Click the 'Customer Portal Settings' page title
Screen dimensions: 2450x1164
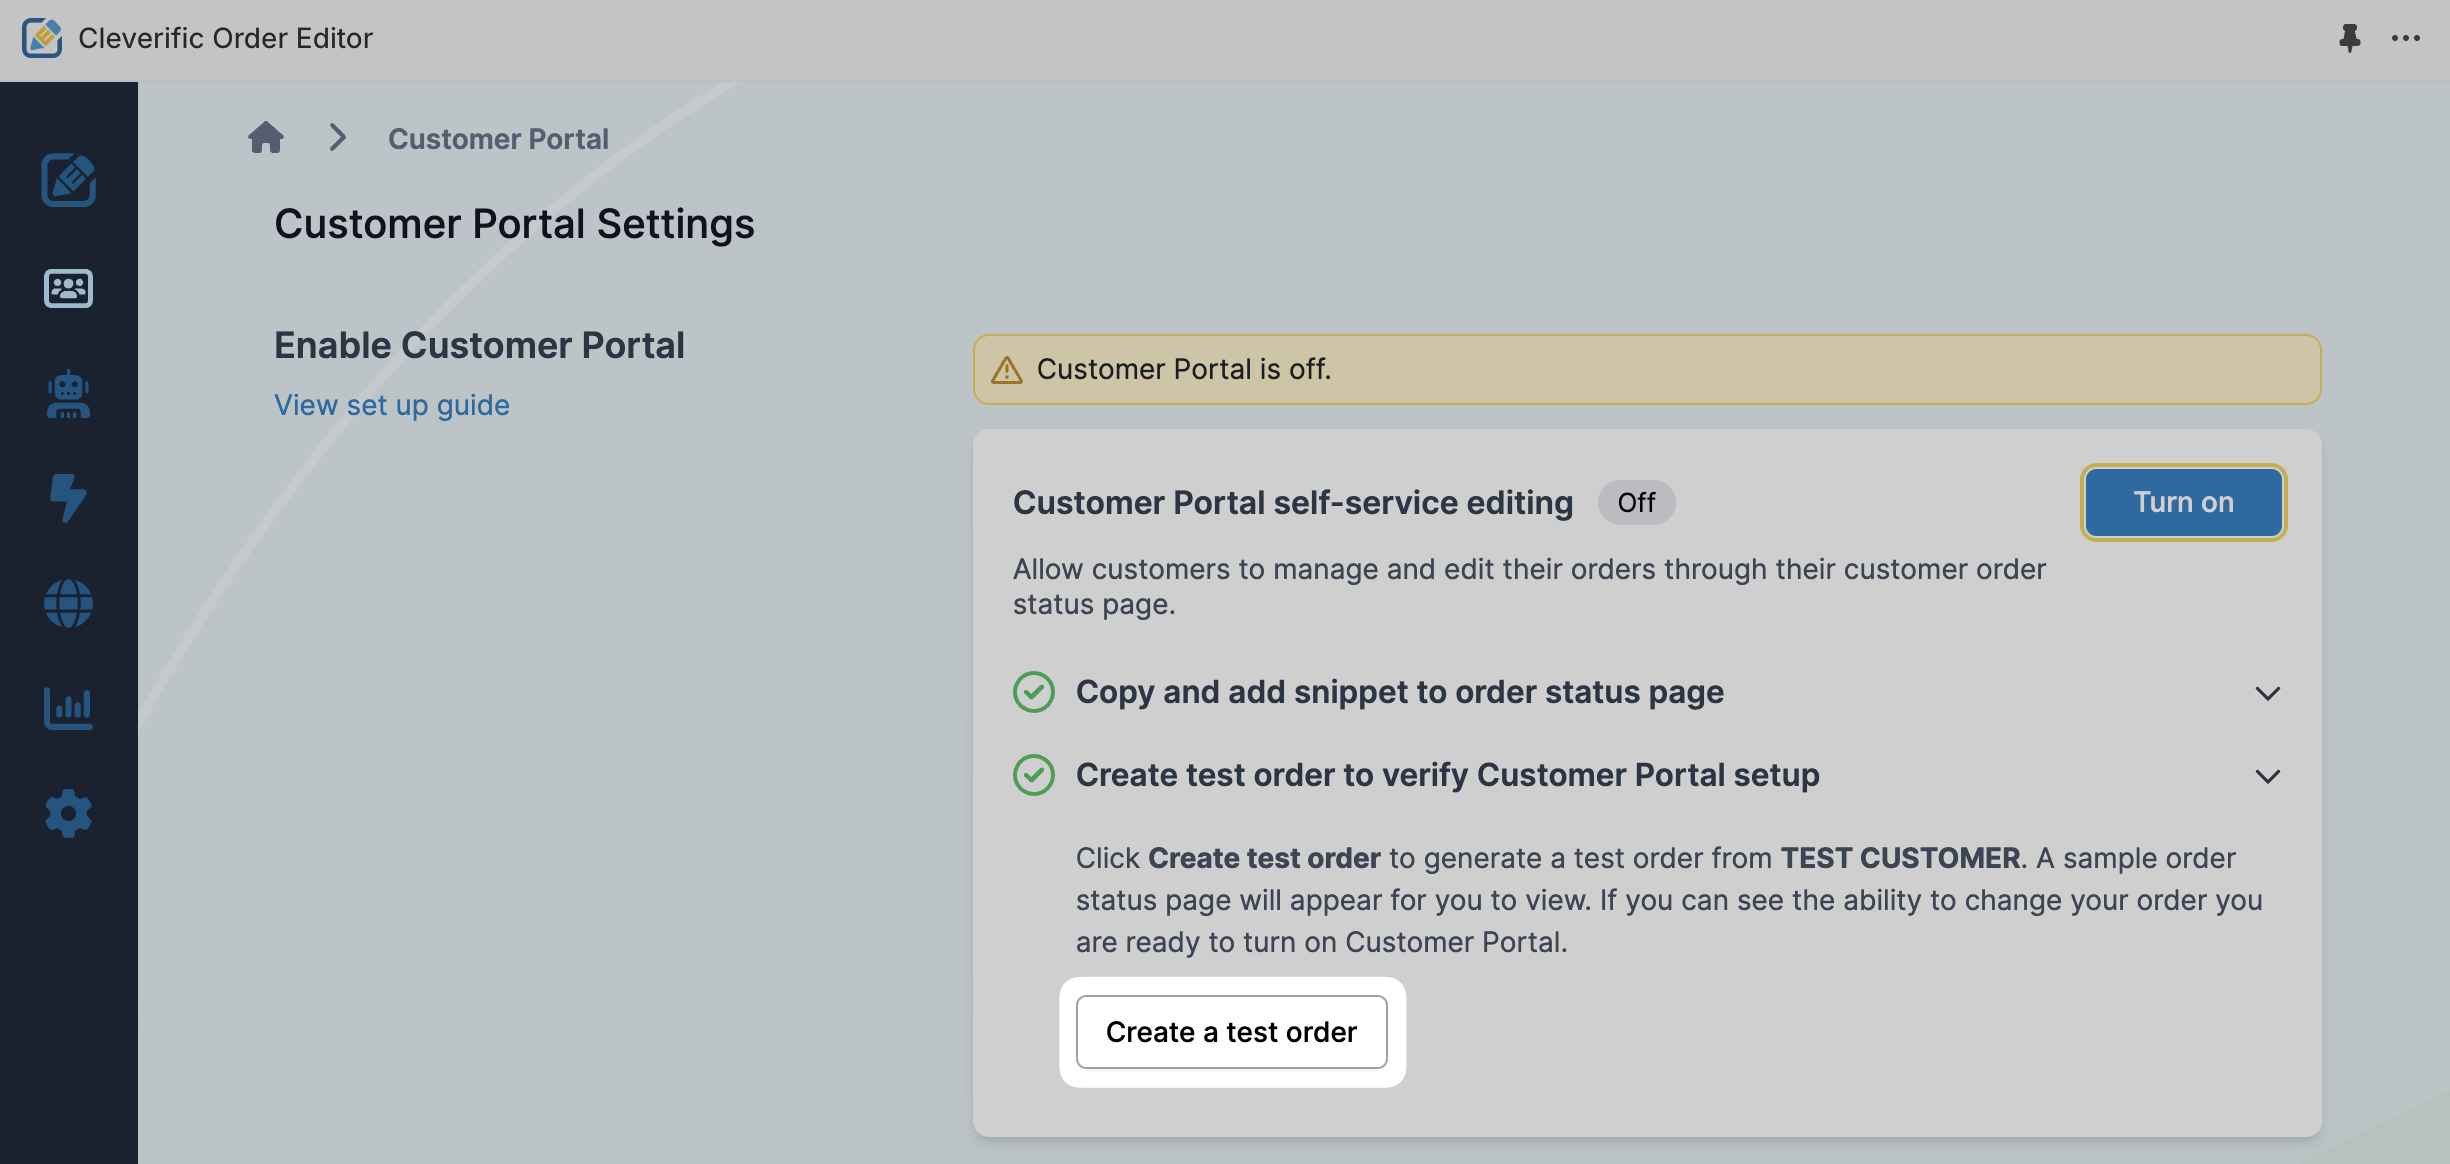514,224
